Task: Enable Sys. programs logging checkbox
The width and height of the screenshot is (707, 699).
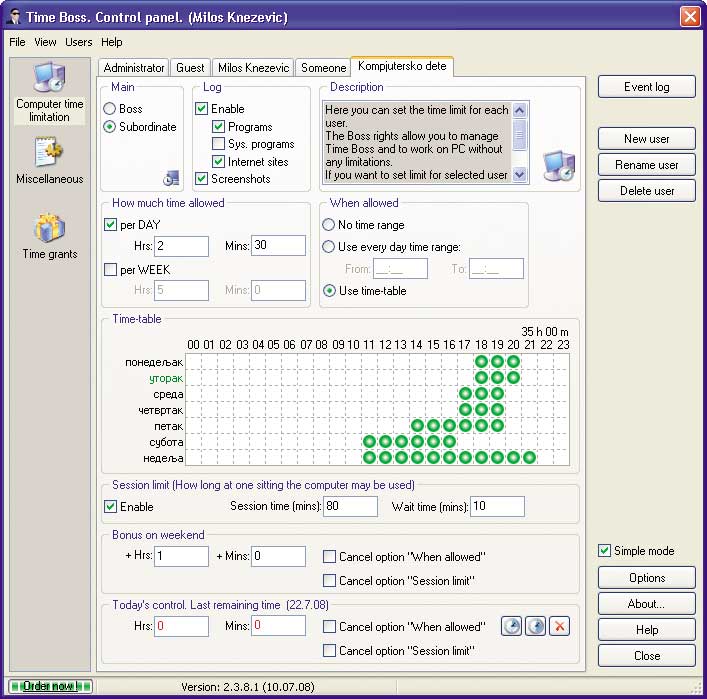Action: (x=218, y=144)
